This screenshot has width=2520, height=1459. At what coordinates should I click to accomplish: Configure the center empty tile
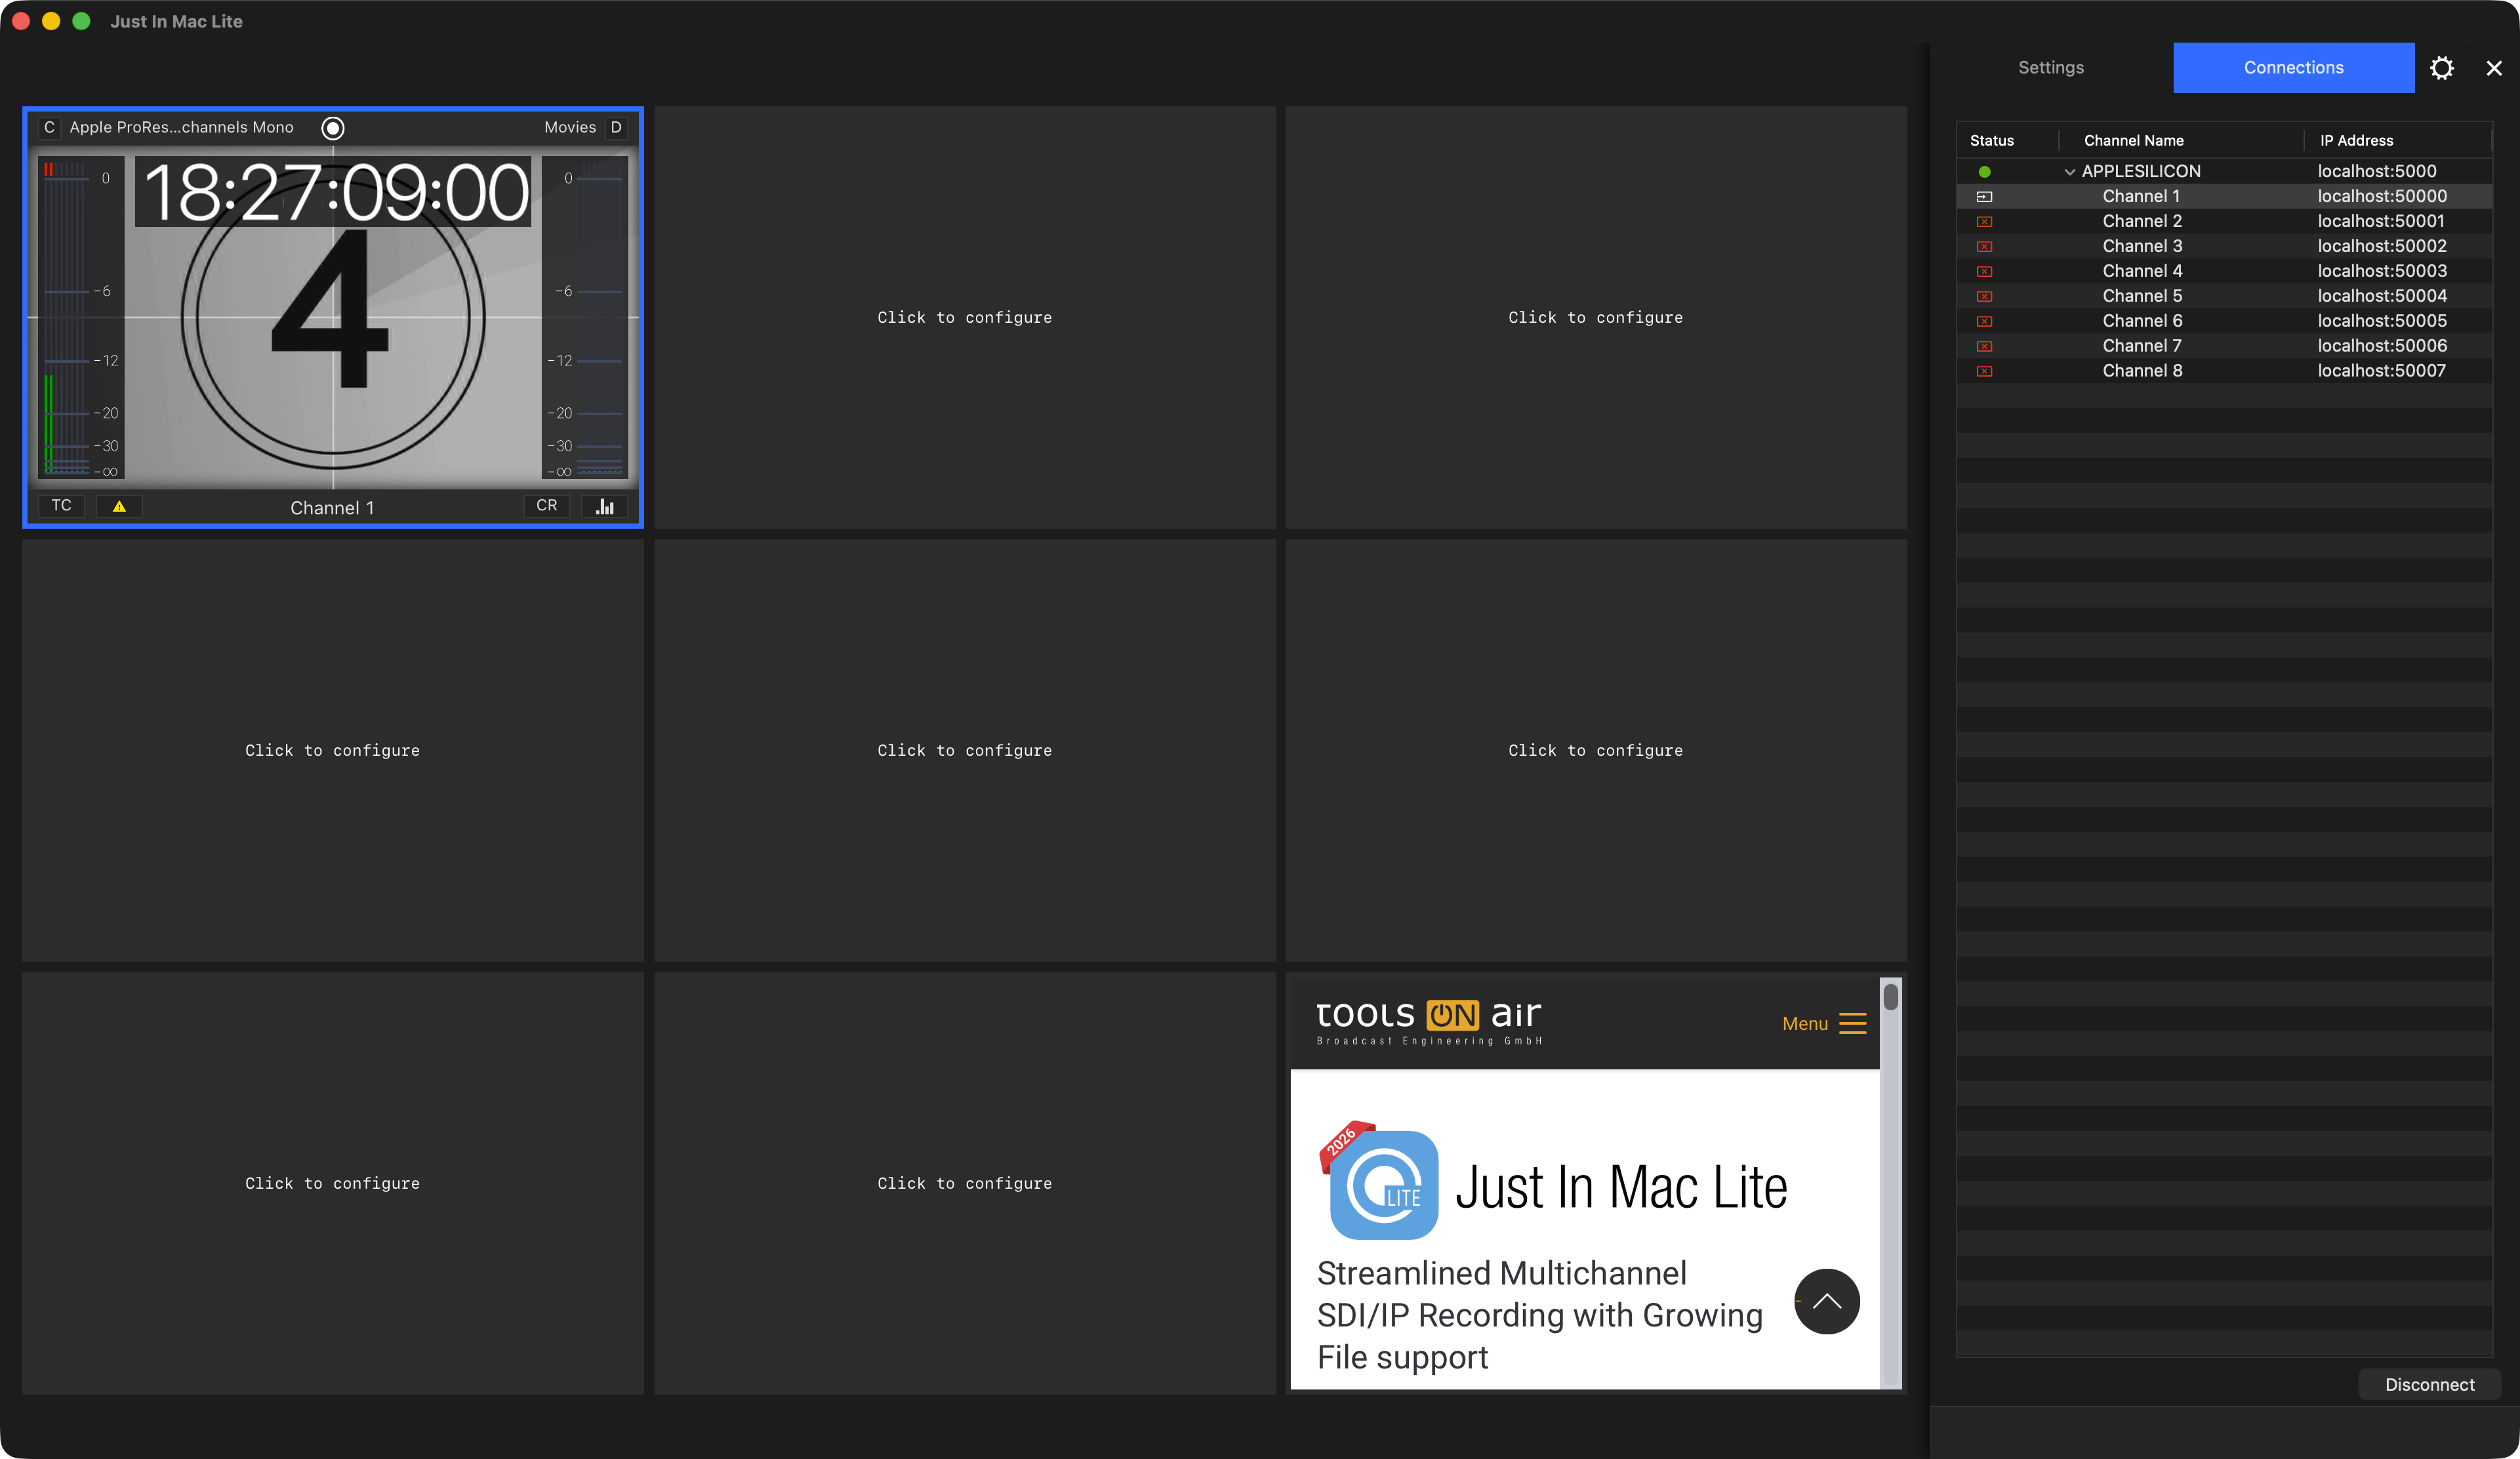pos(965,751)
